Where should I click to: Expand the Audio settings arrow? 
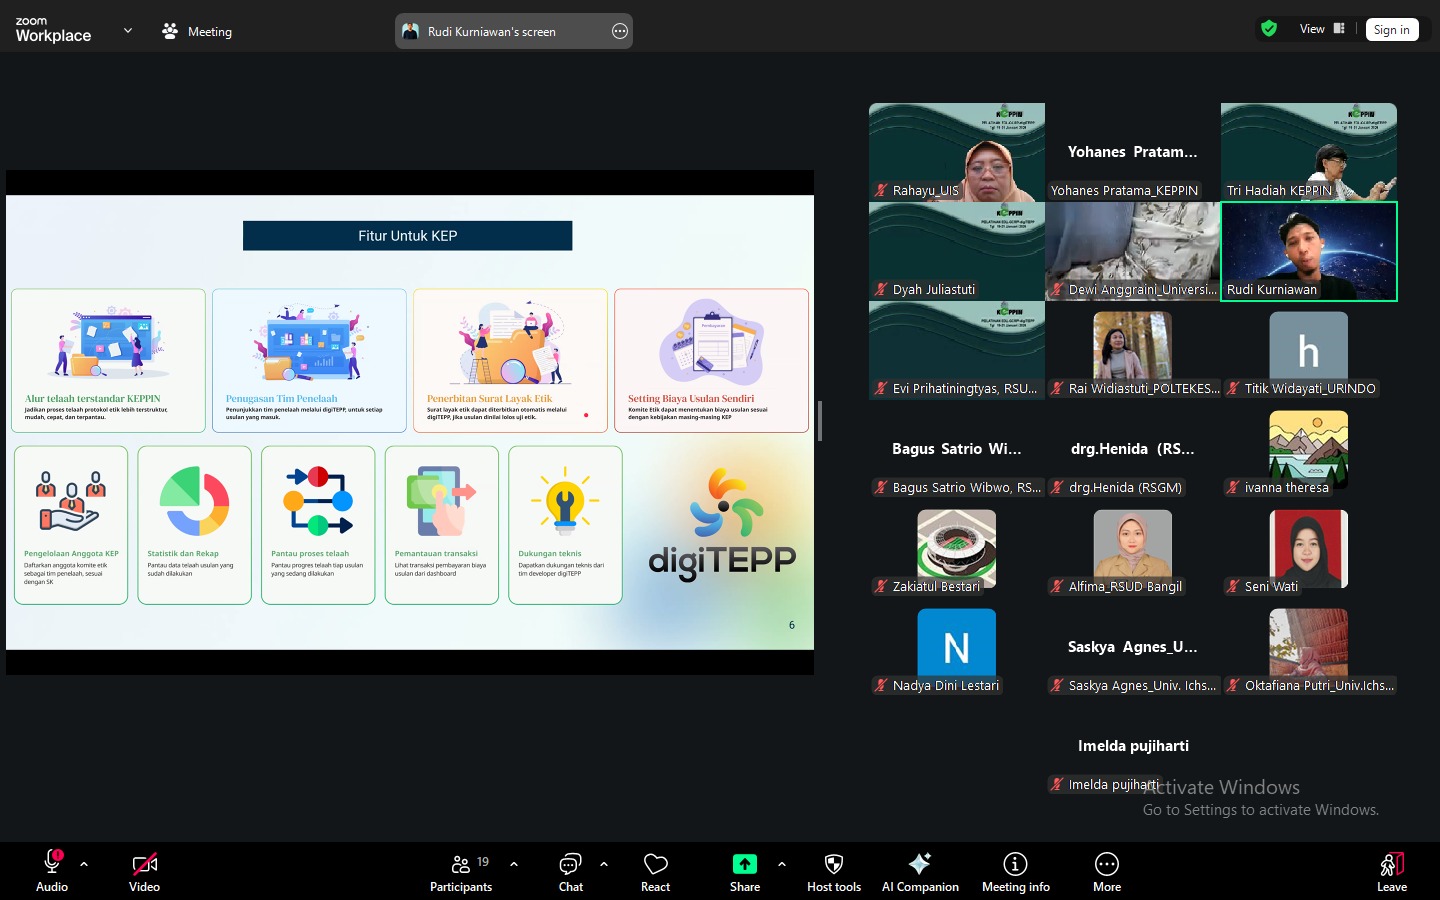tap(84, 864)
